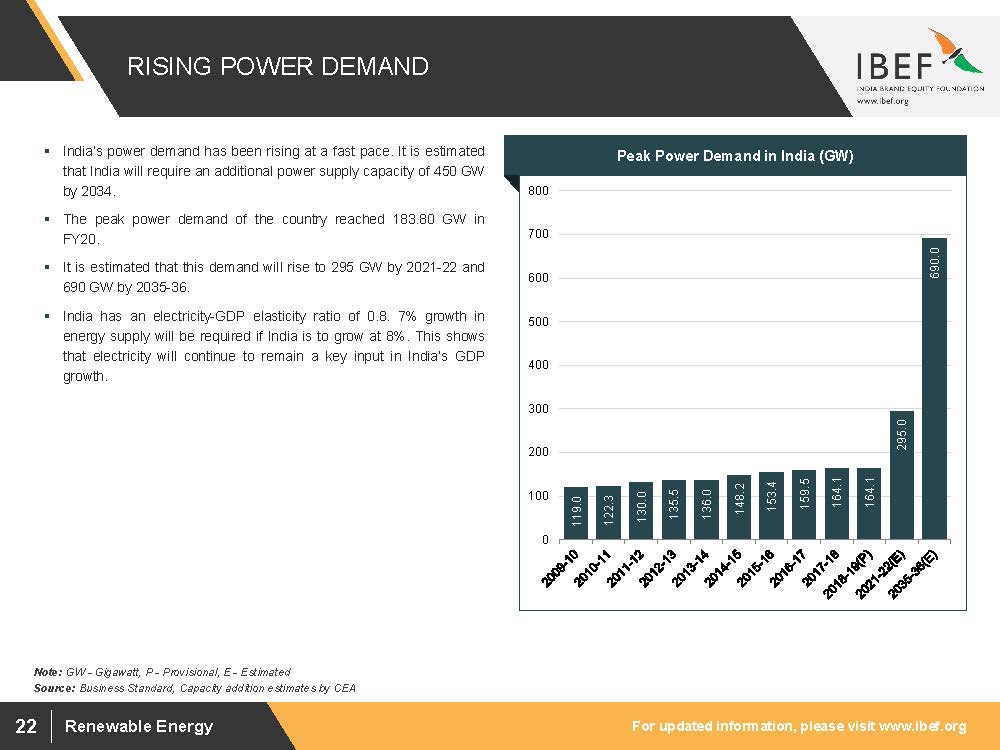Click the 148.2 bar for 2014-15
The height and width of the screenshot is (750, 1000).
coord(739,507)
